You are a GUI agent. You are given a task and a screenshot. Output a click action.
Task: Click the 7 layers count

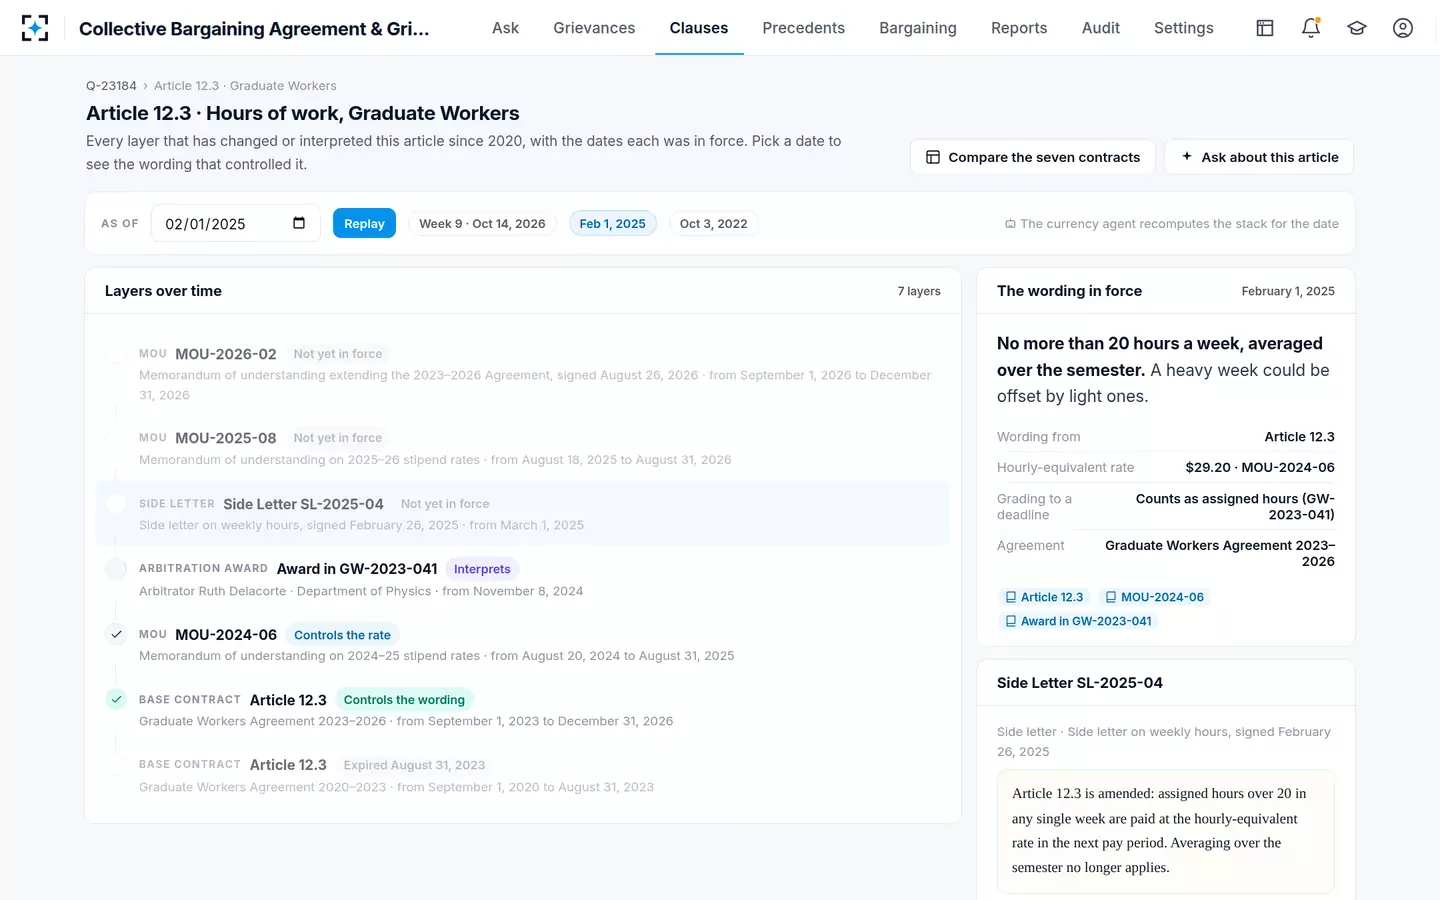coord(919,291)
